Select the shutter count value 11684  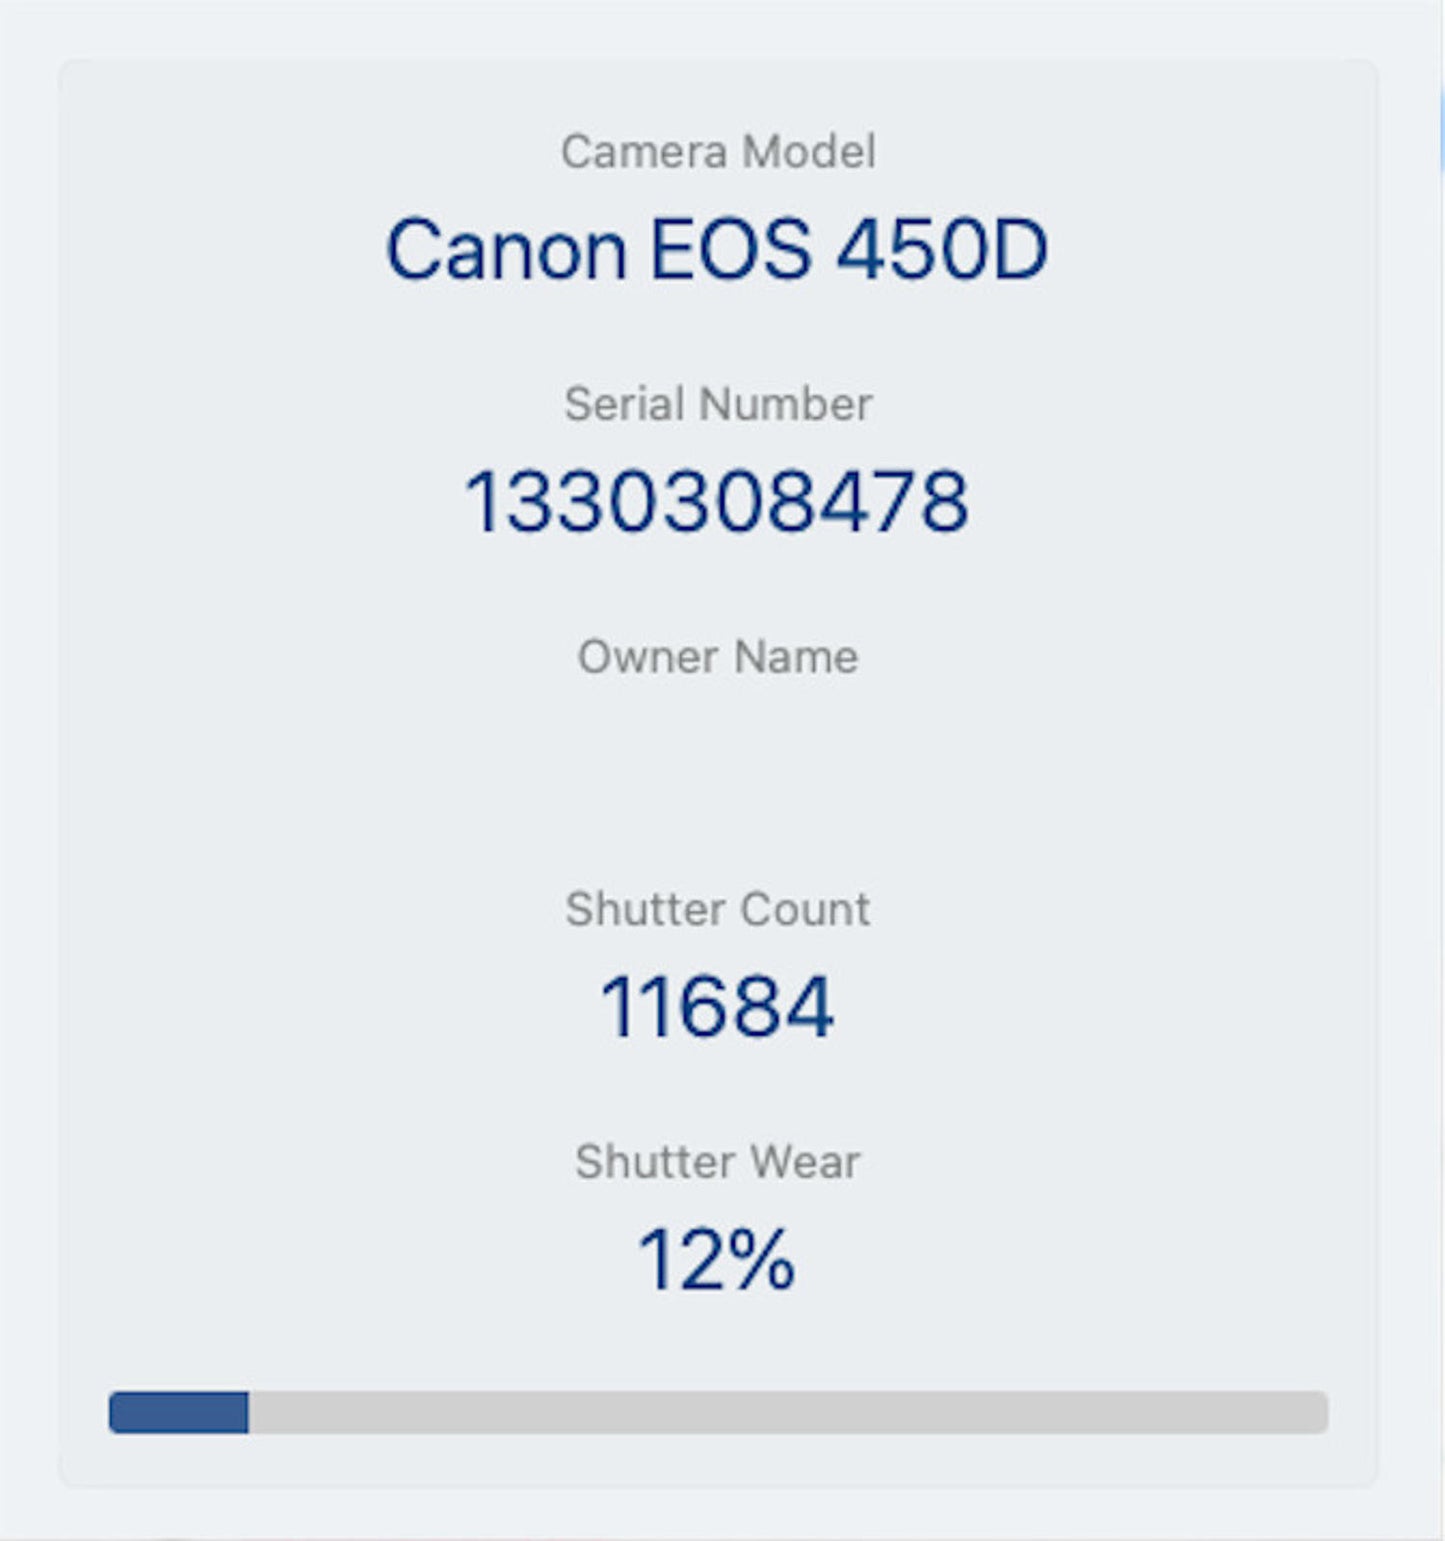[716, 1006]
